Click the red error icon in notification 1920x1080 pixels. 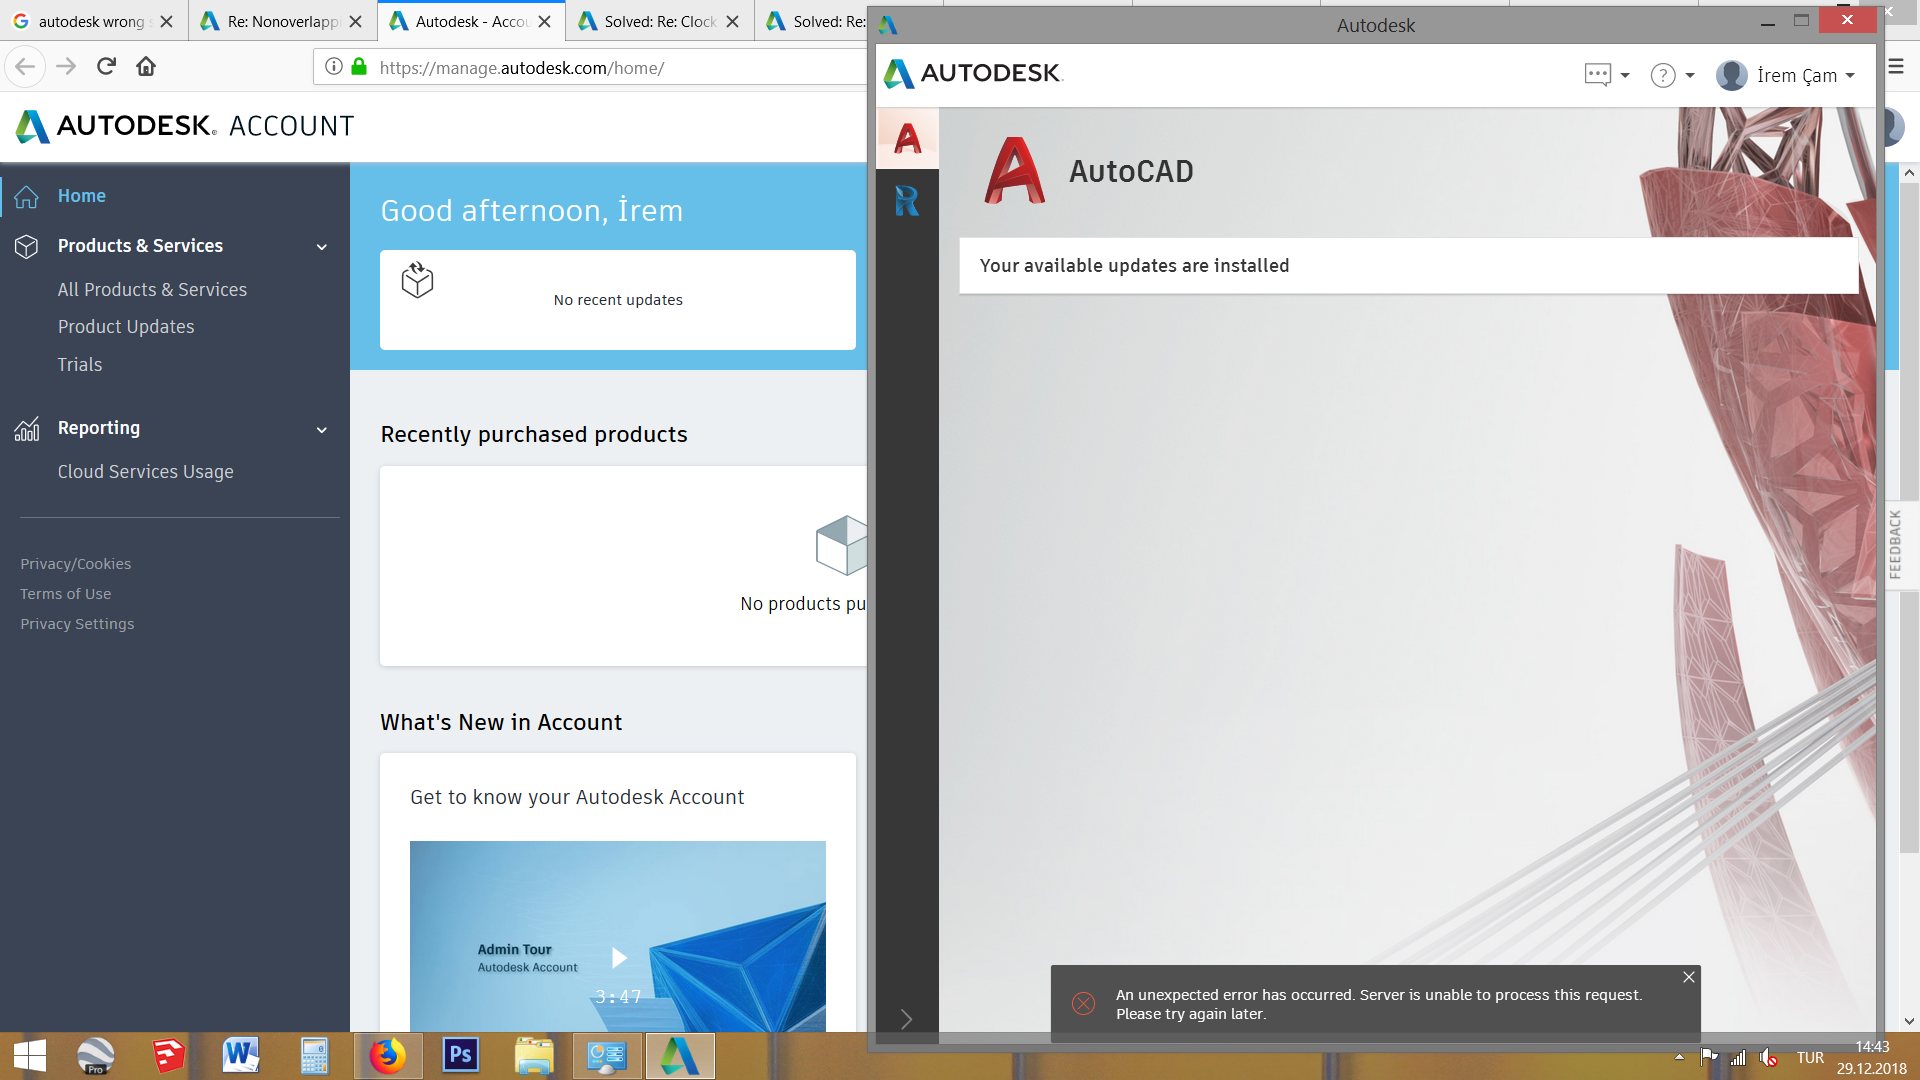point(1083,1003)
